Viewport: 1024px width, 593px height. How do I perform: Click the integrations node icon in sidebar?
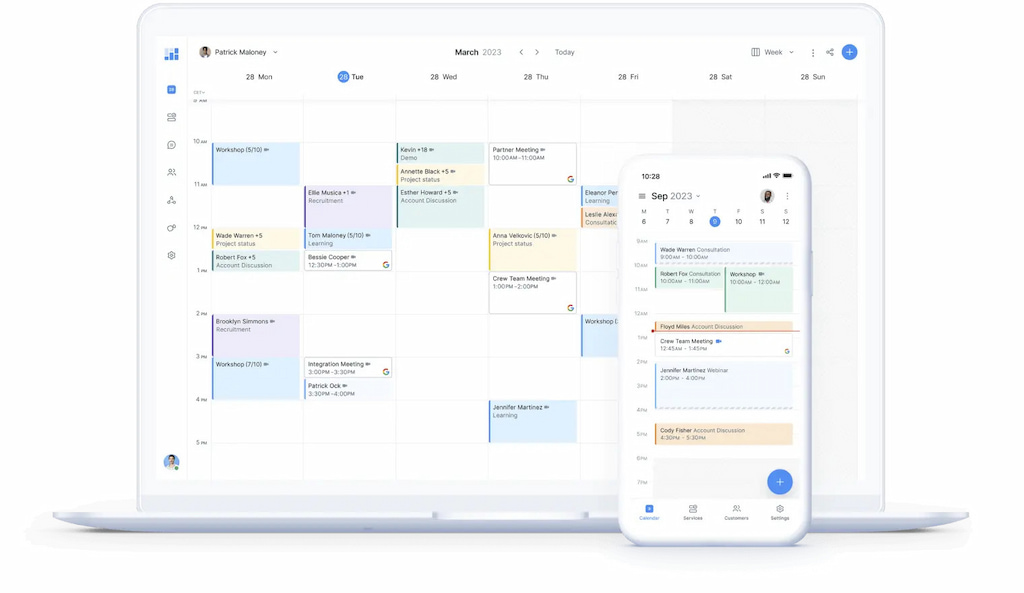(171, 200)
